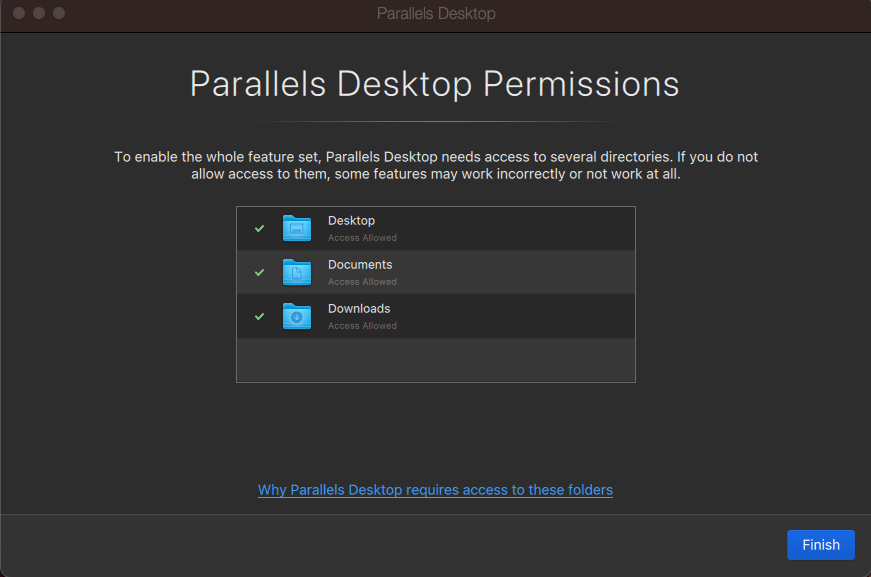
Task: Click the window zoom button in the title bar
Action: click(59, 13)
